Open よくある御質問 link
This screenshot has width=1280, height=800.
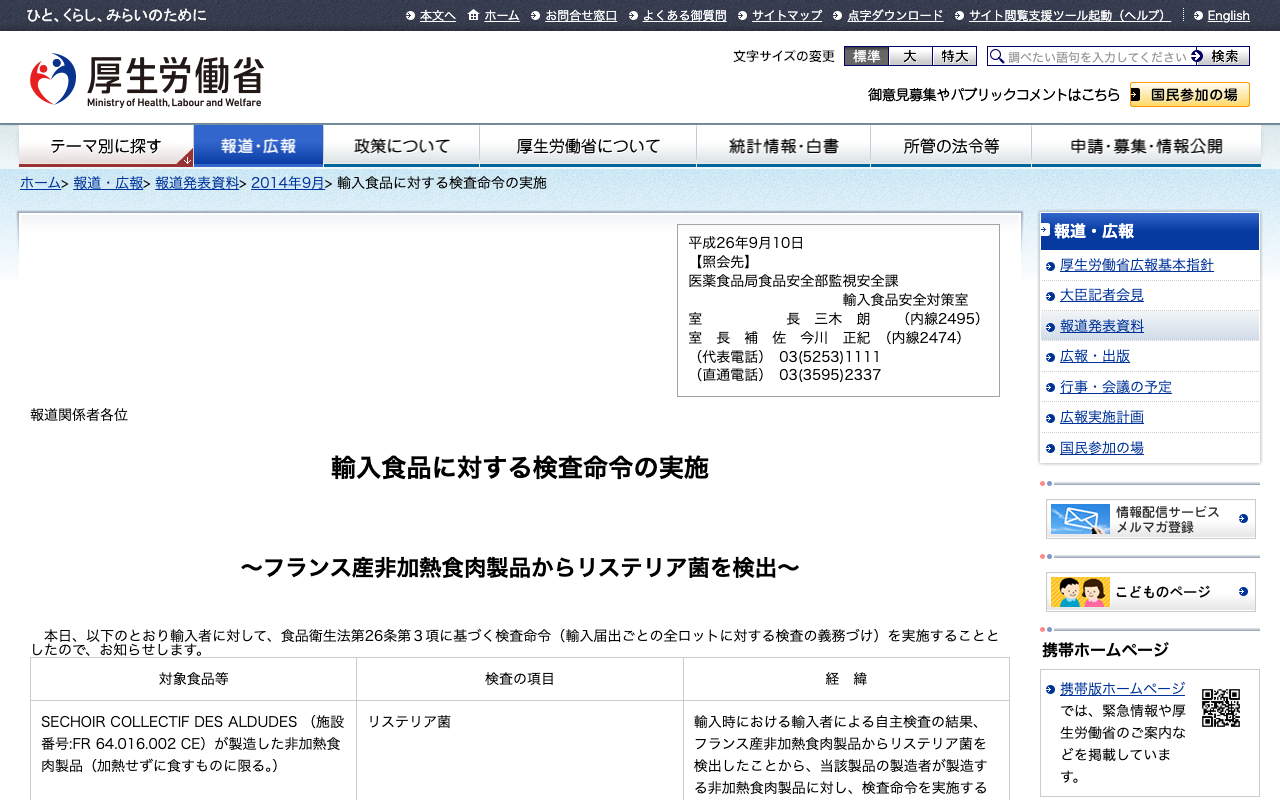coord(684,15)
